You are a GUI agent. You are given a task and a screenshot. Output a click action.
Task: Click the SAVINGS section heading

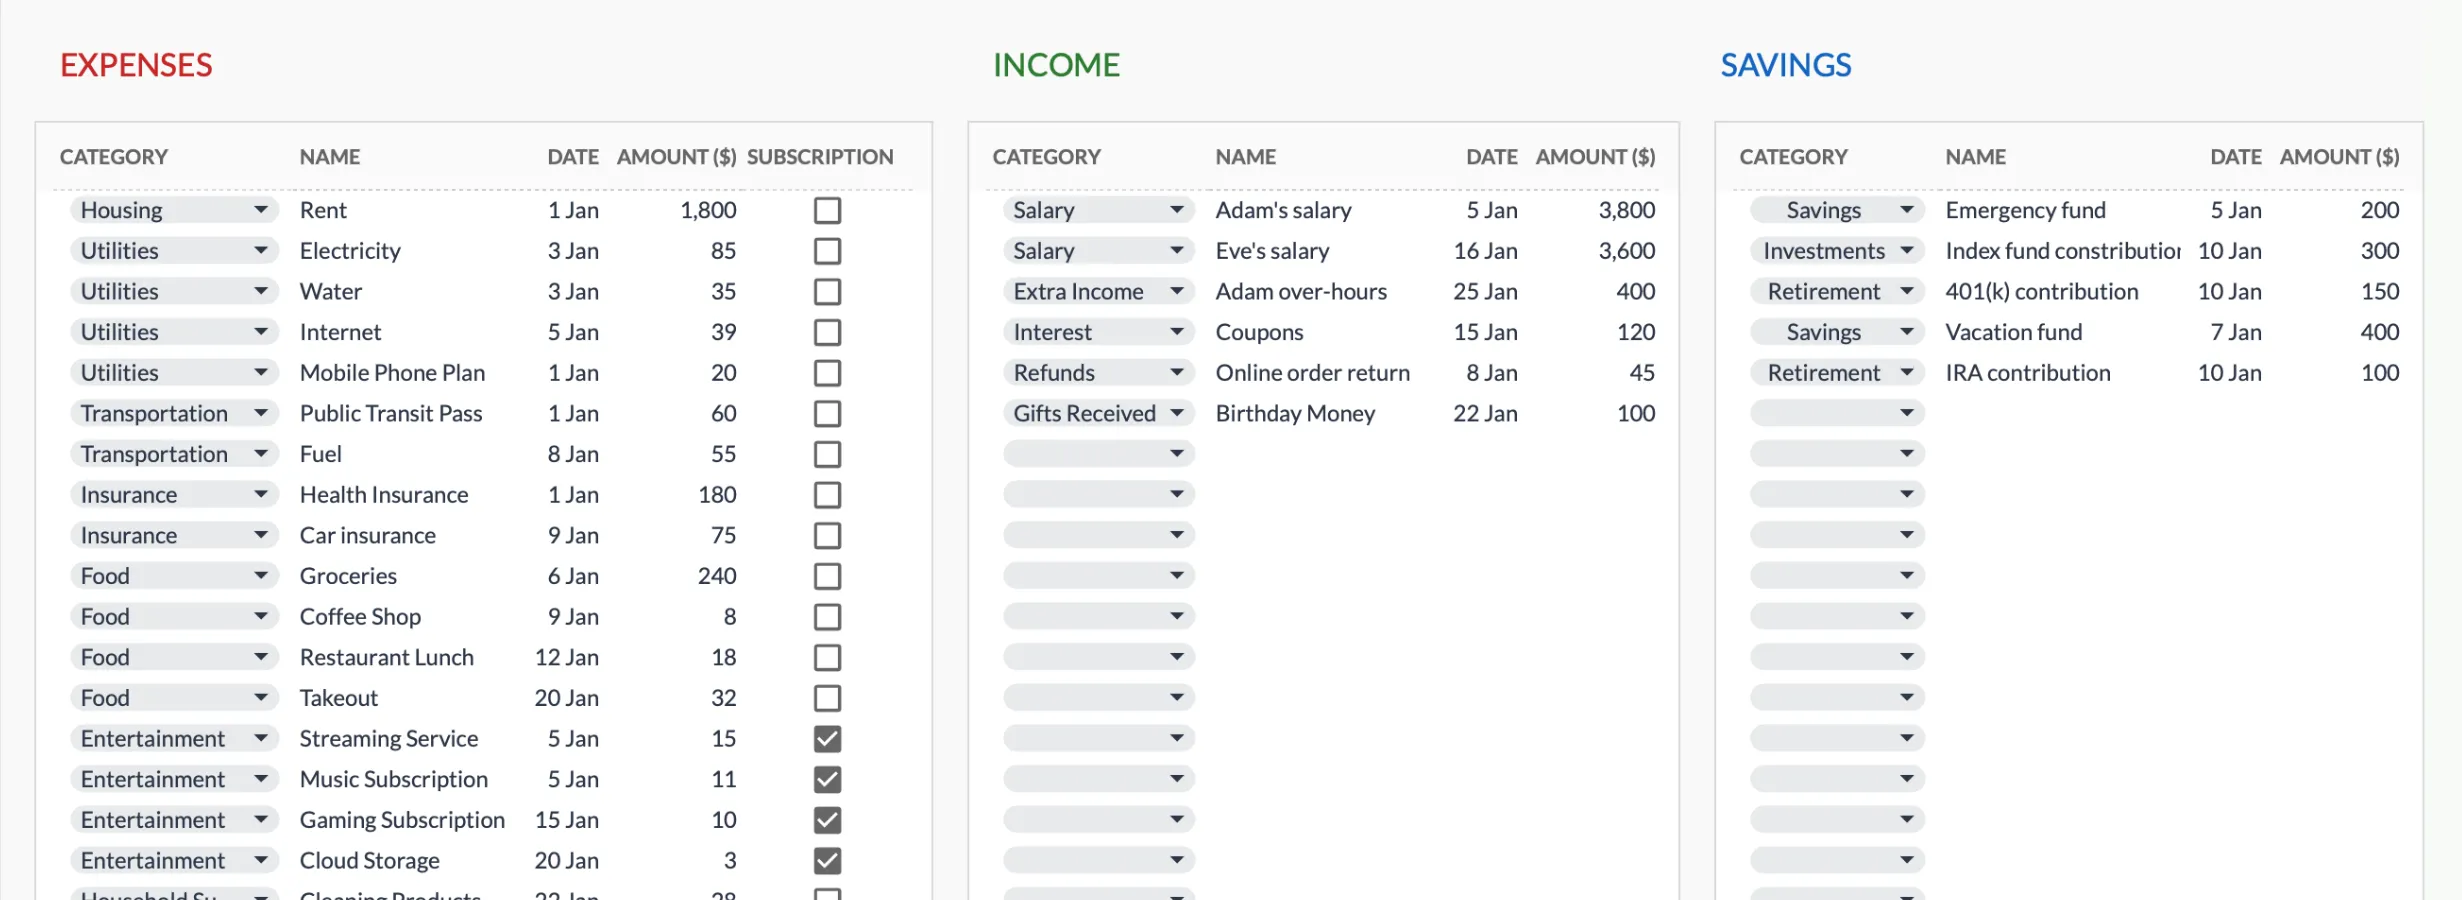(1785, 65)
